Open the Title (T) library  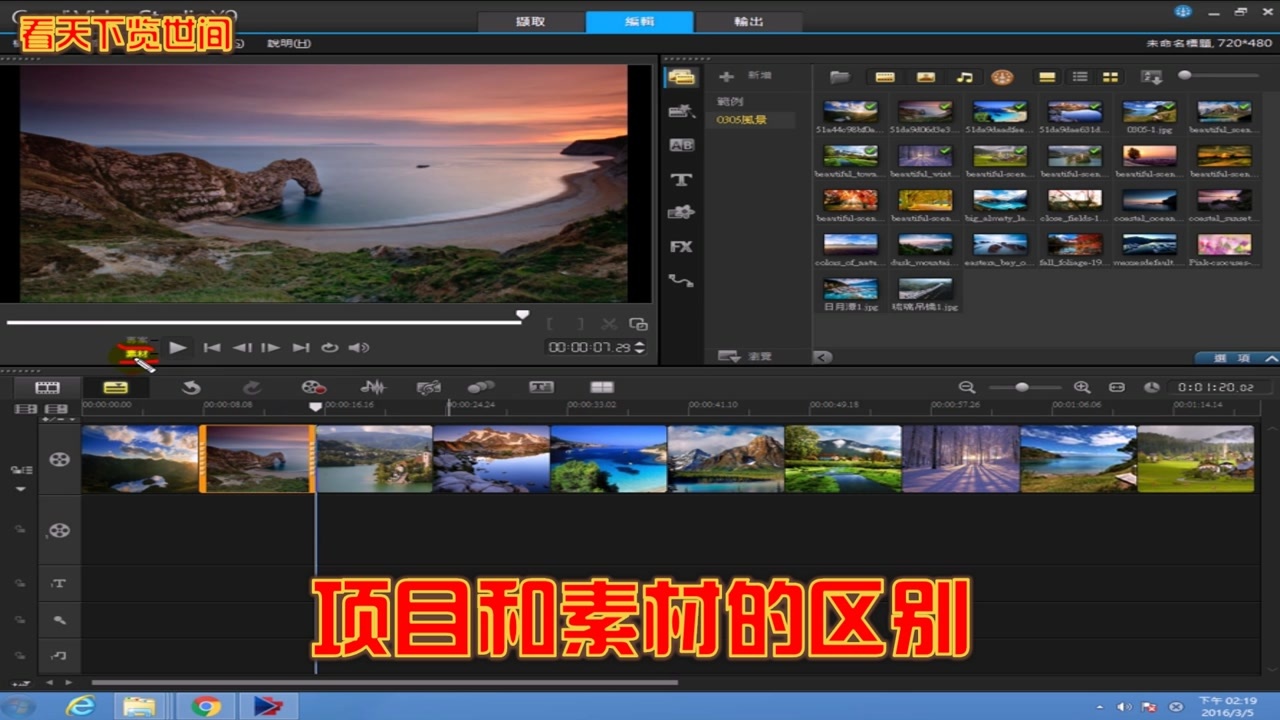pos(681,179)
